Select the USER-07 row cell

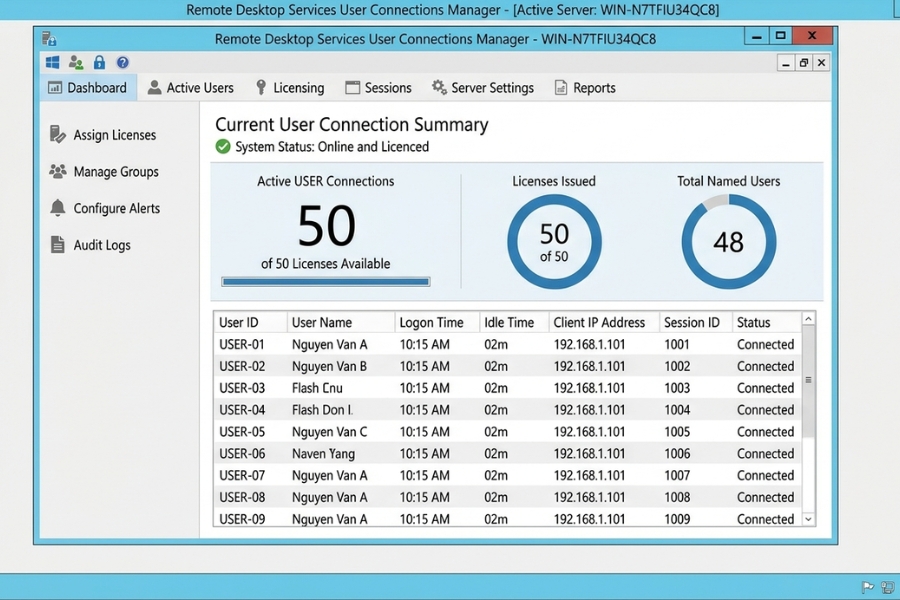(x=242, y=475)
